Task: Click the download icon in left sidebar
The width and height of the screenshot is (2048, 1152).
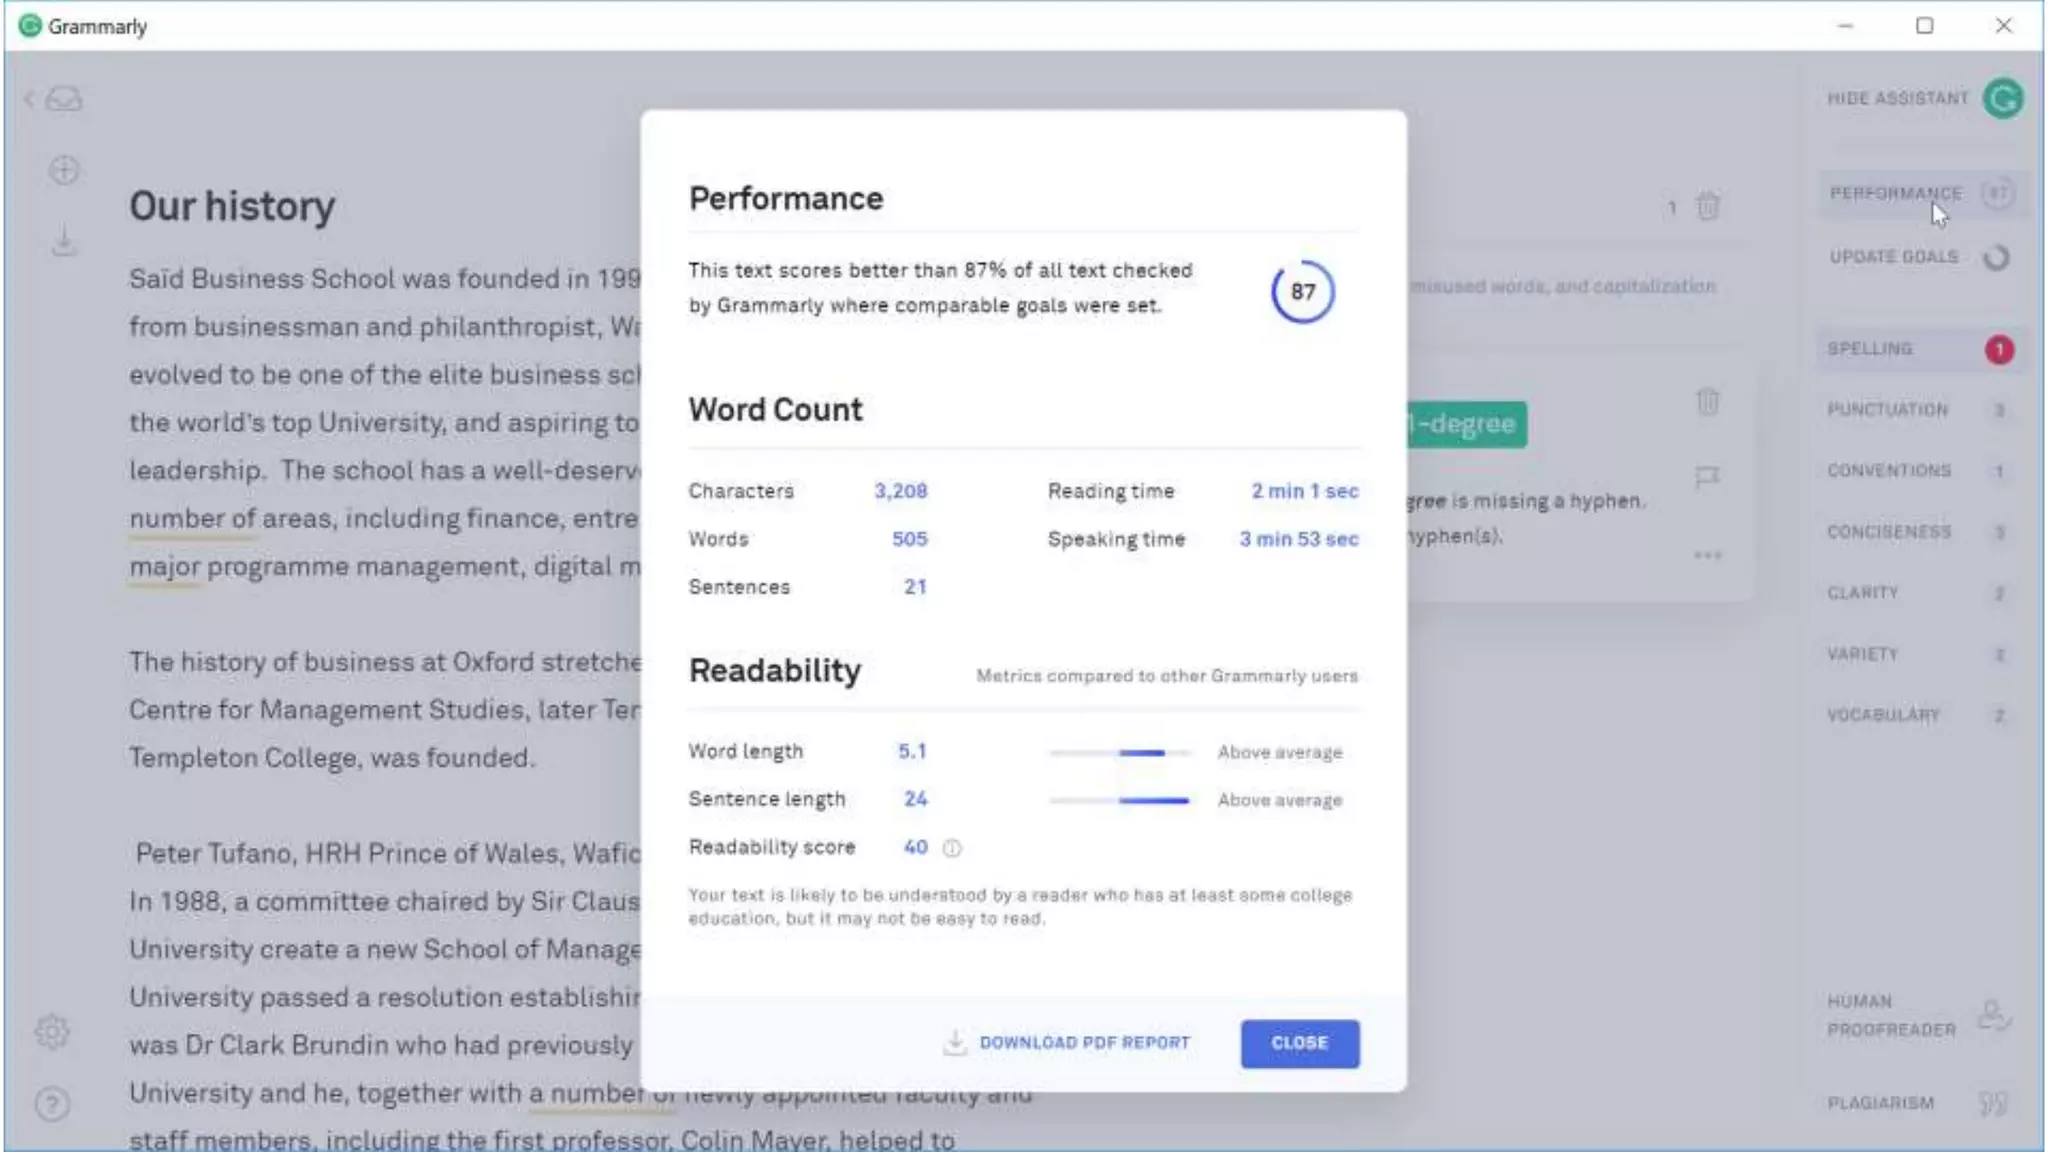Action: coord(64,241)
